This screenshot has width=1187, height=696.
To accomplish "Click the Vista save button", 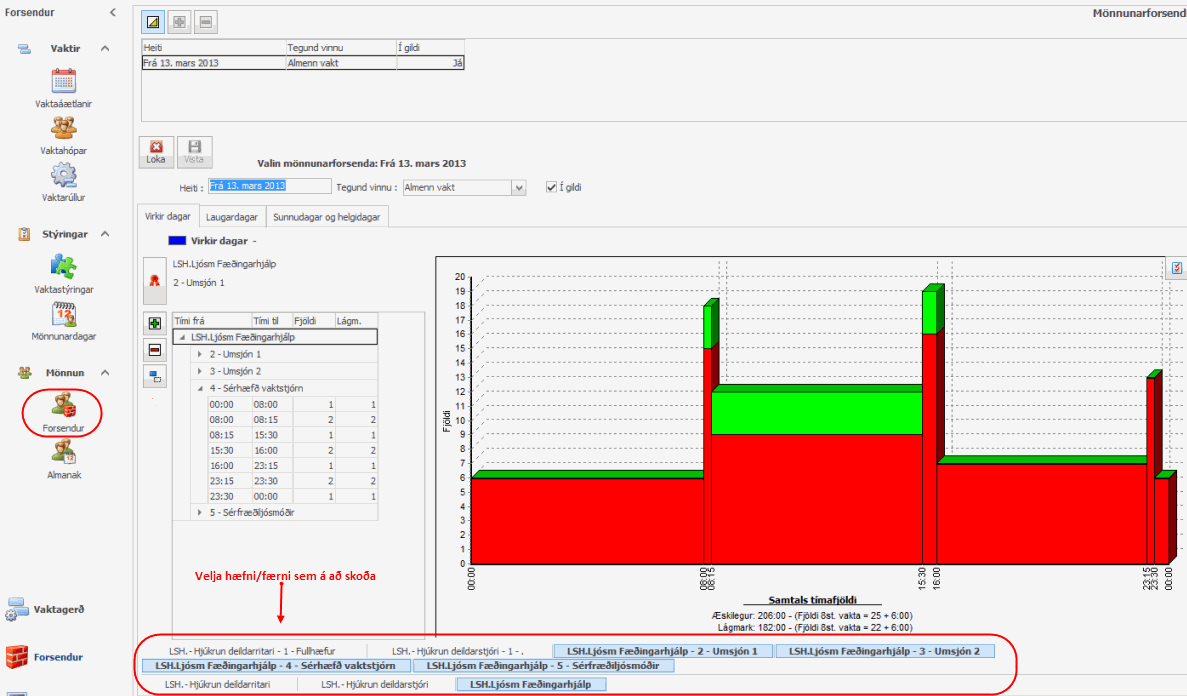I will [x=195, y=152].
